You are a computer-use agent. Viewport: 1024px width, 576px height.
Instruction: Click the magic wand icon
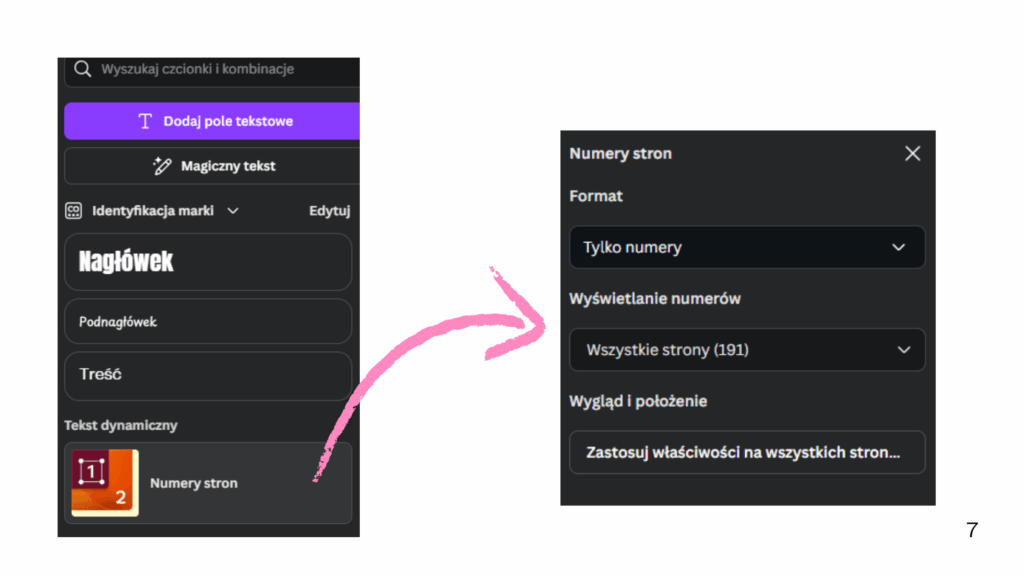(x=162, y=166)
